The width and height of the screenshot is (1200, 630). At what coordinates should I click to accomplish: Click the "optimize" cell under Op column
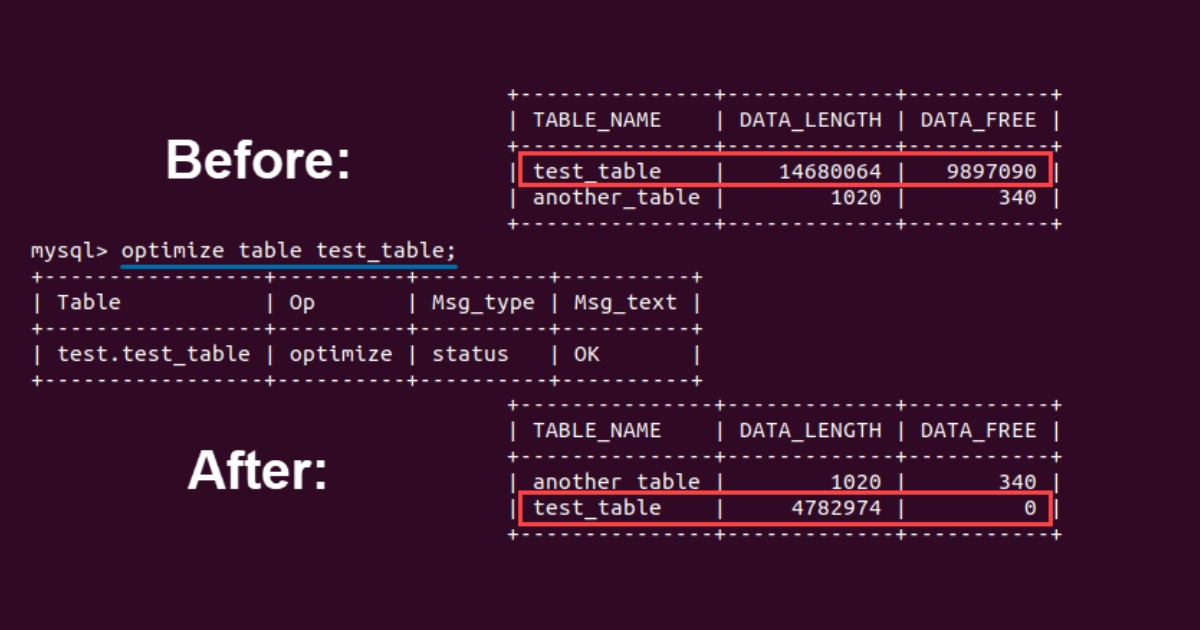pyautogui.click(x=340, y=354)
